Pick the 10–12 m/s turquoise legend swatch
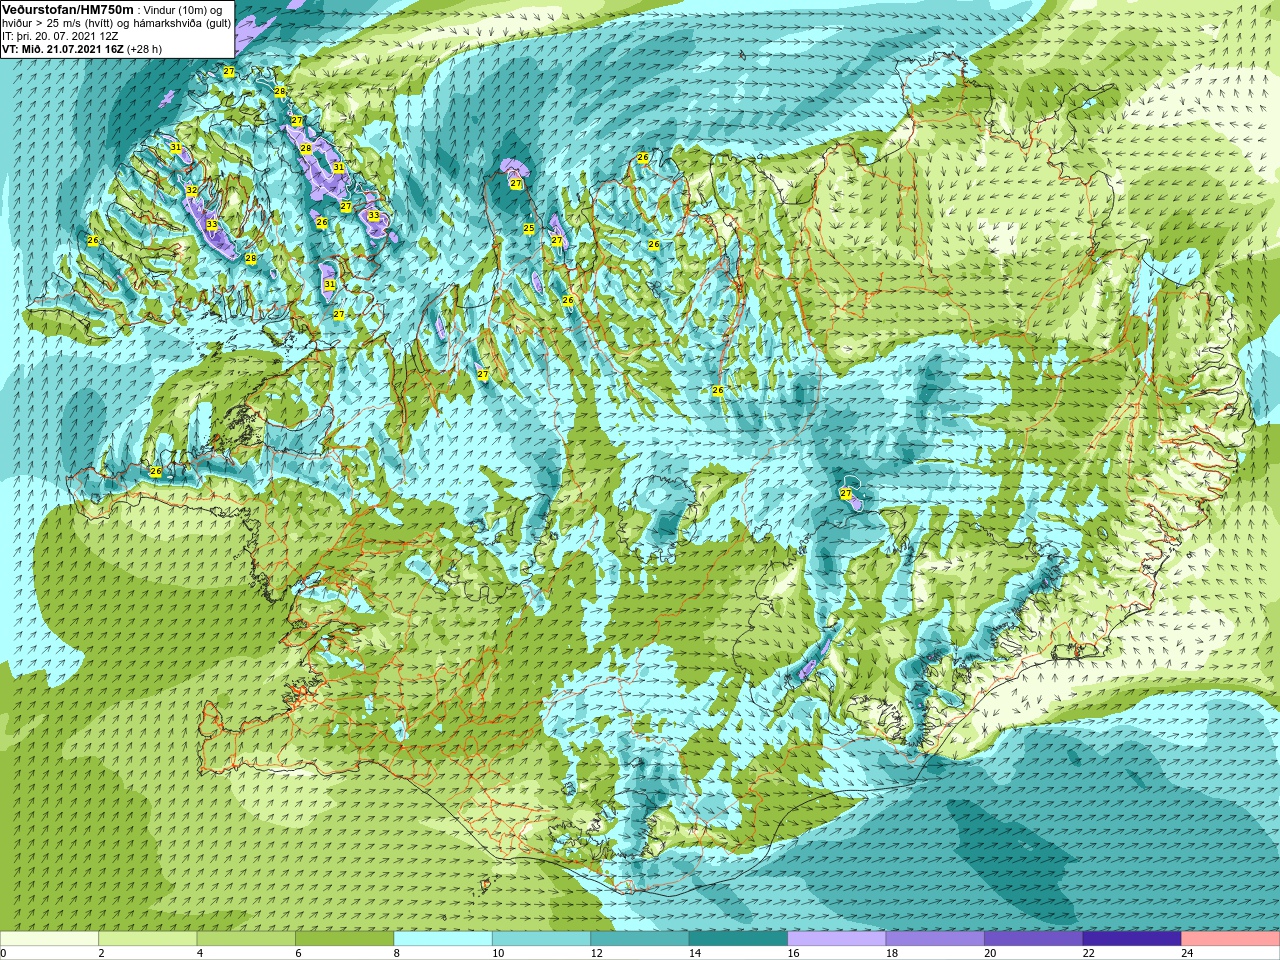Image resolution: width=1280 pixels, height=960 pixels. [x=541, y=939]
